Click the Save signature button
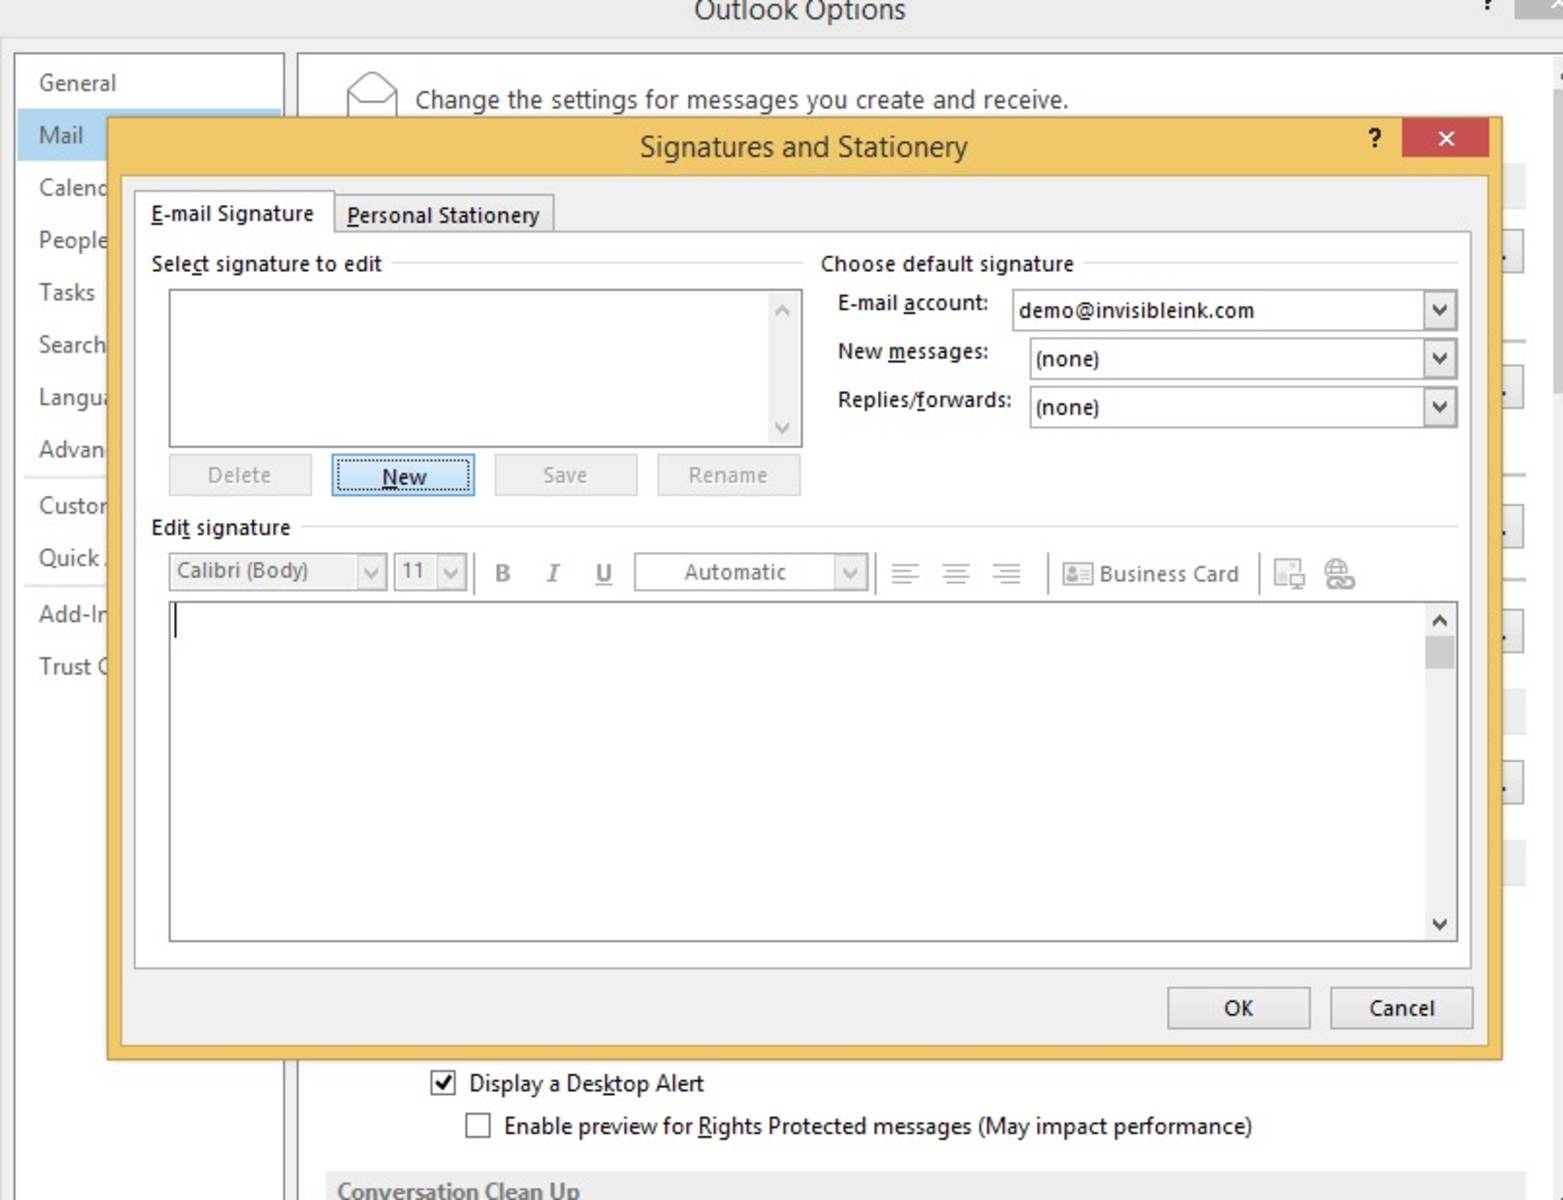This screenshot has width=1563, height=1200. (565, 475)
